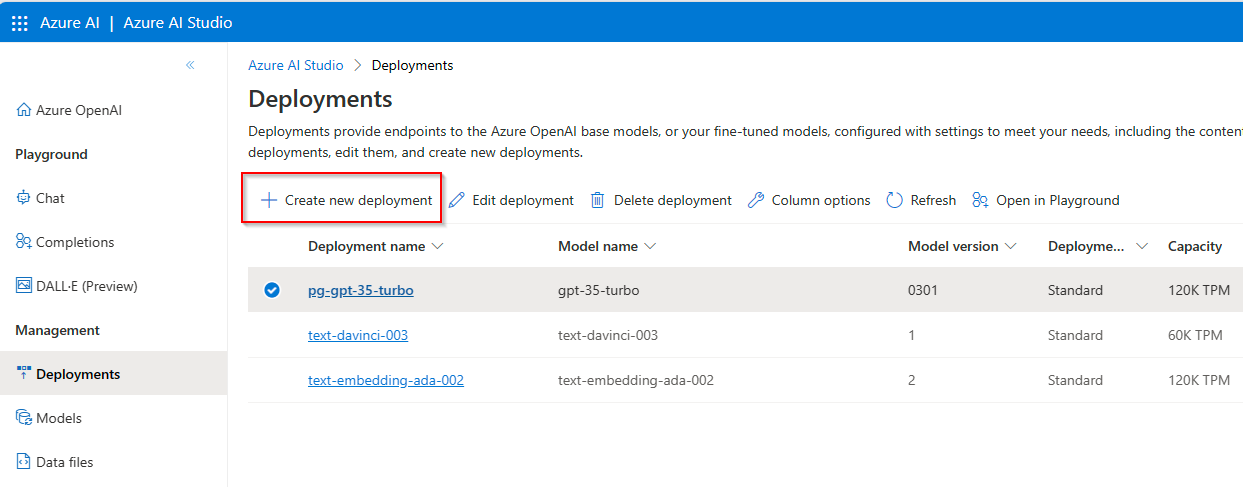Expand the Model name column dropdown
Screen dimensions: 1243x487
click(x=650, y=247)
